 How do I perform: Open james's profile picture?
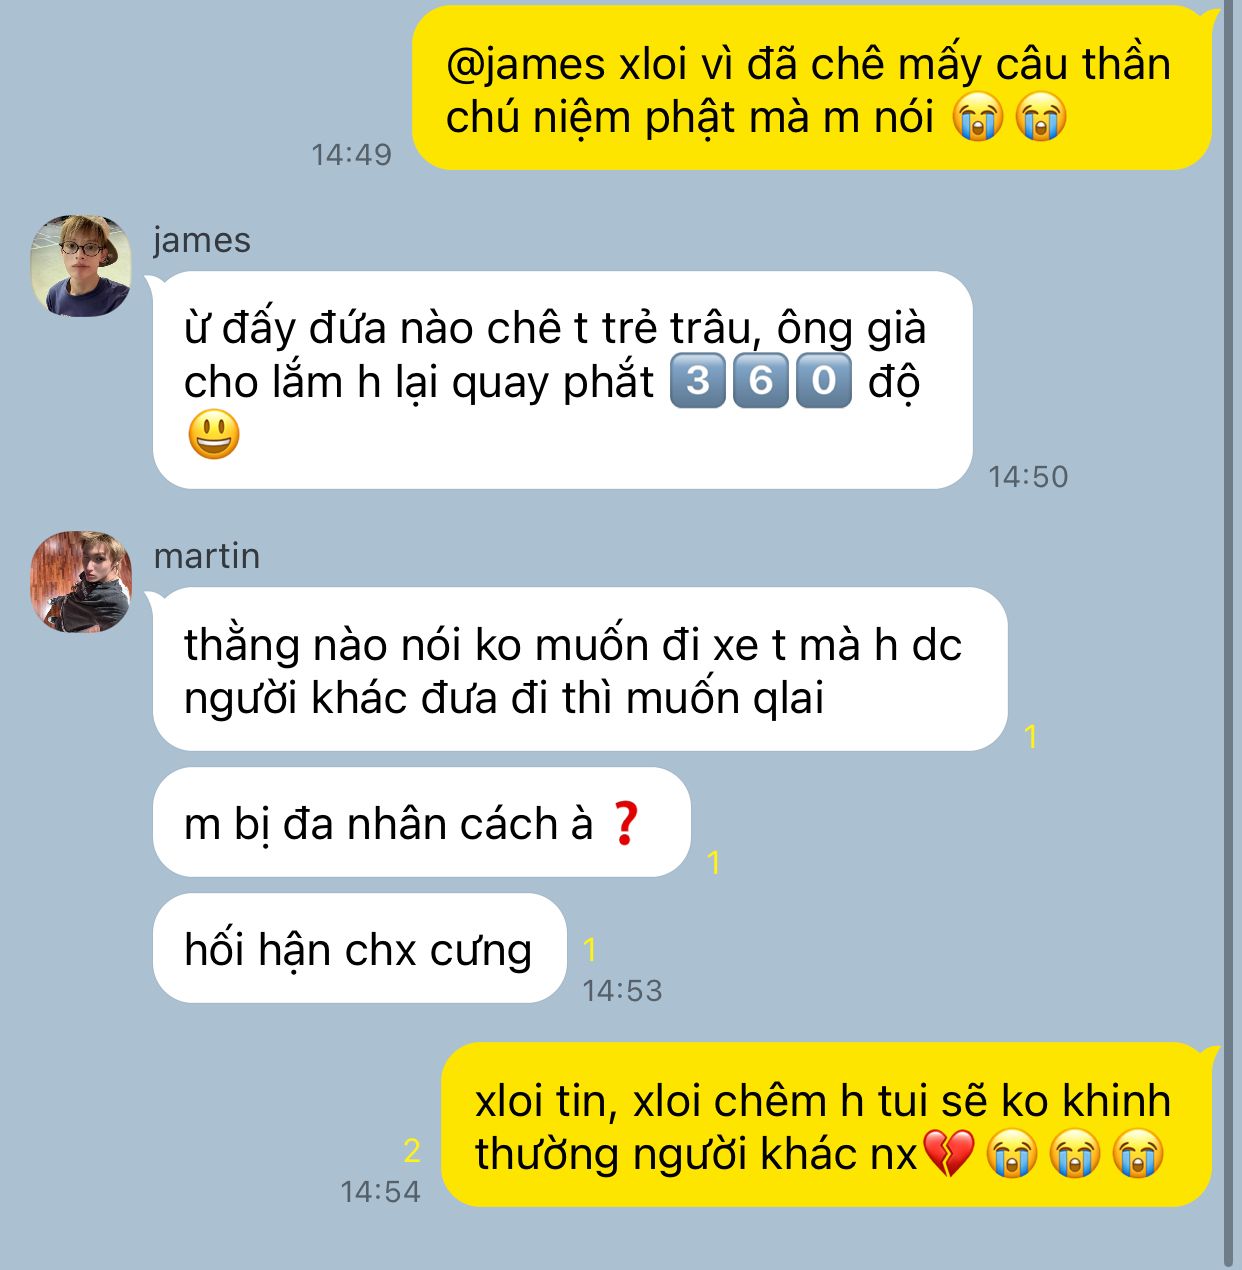pos(81,265)
